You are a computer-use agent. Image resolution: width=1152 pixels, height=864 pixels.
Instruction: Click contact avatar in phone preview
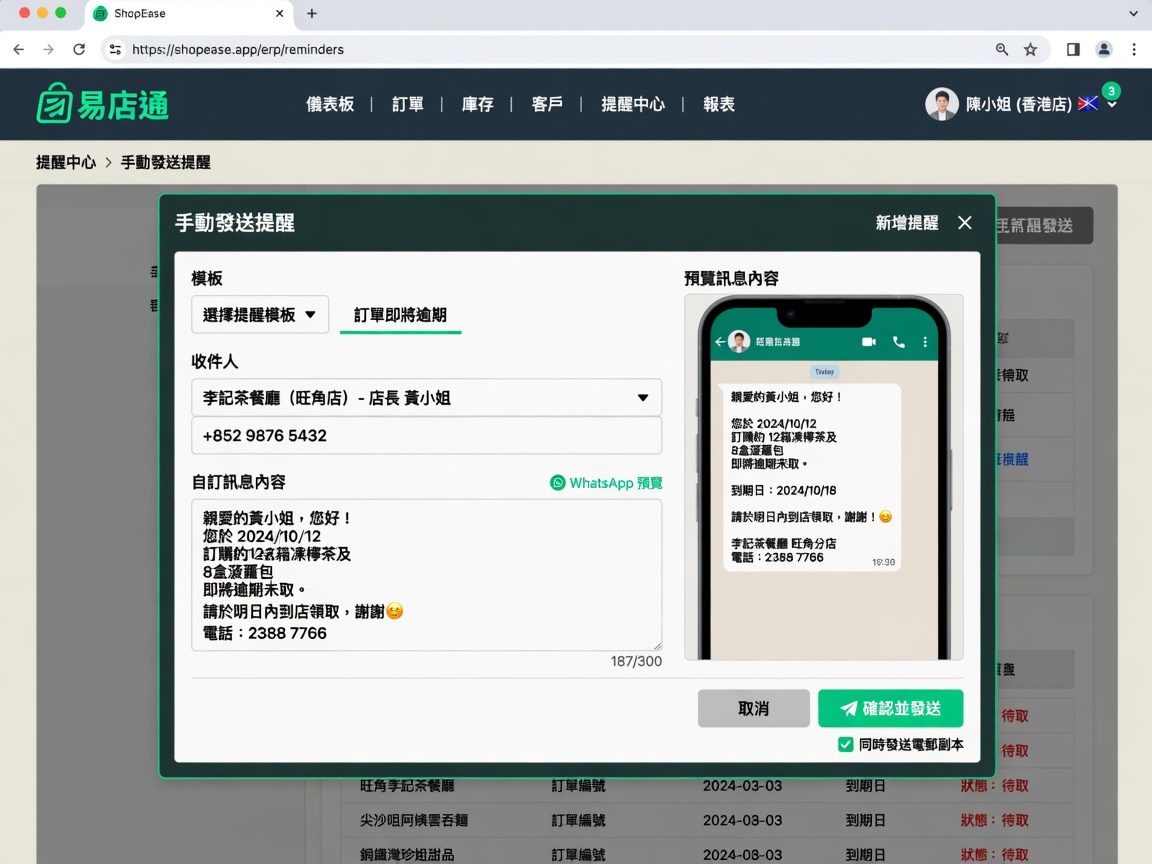[738, 342]
